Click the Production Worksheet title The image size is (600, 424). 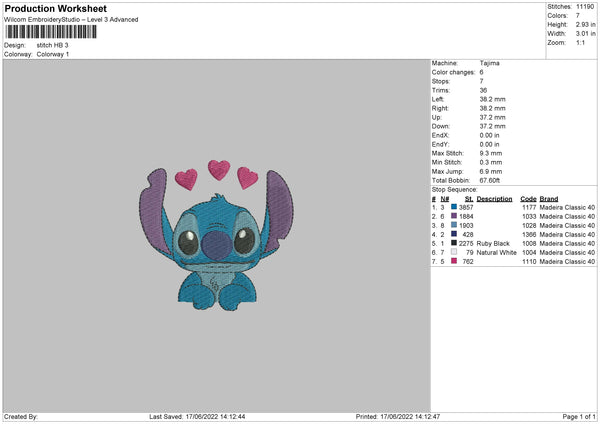(x=56, y=8)
